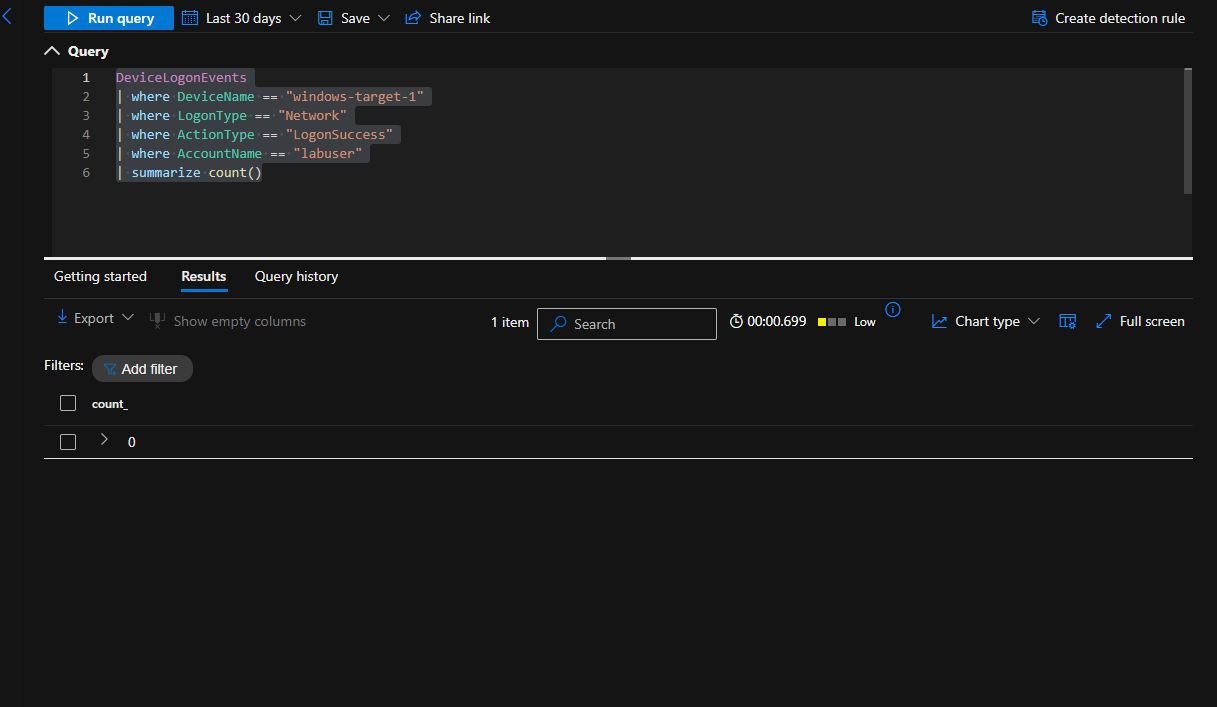Click the "LogonSuccess" string in query
The width and height of the screenshot is (1217, 707).
pos(340,134)
